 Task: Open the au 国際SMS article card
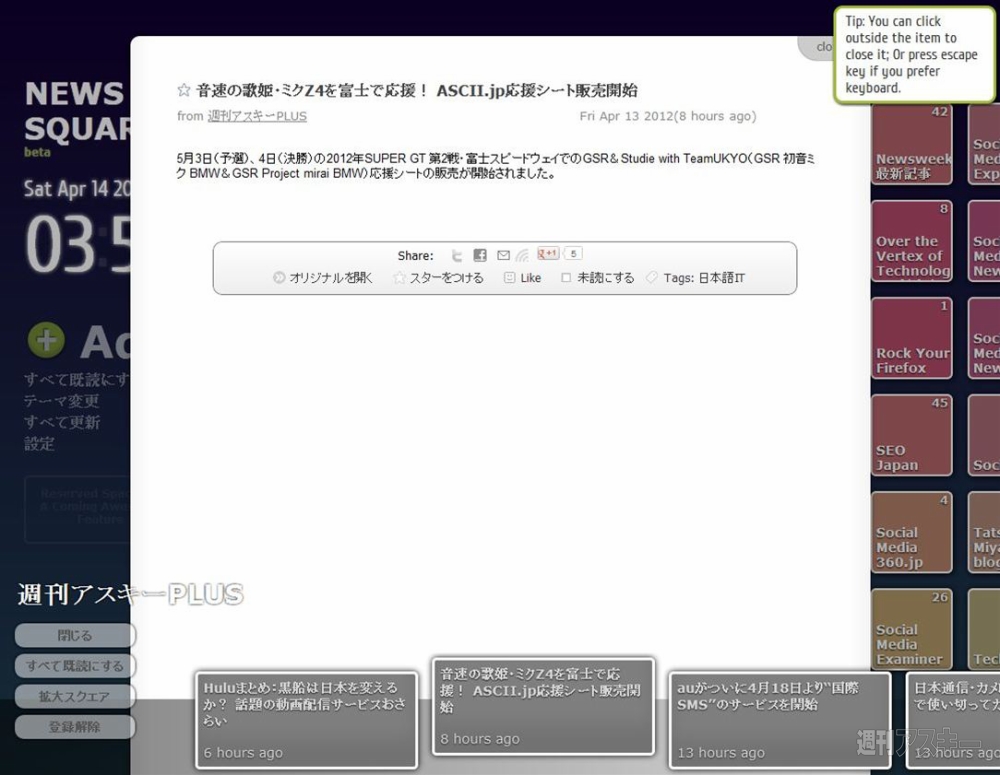tap(780, 720)
